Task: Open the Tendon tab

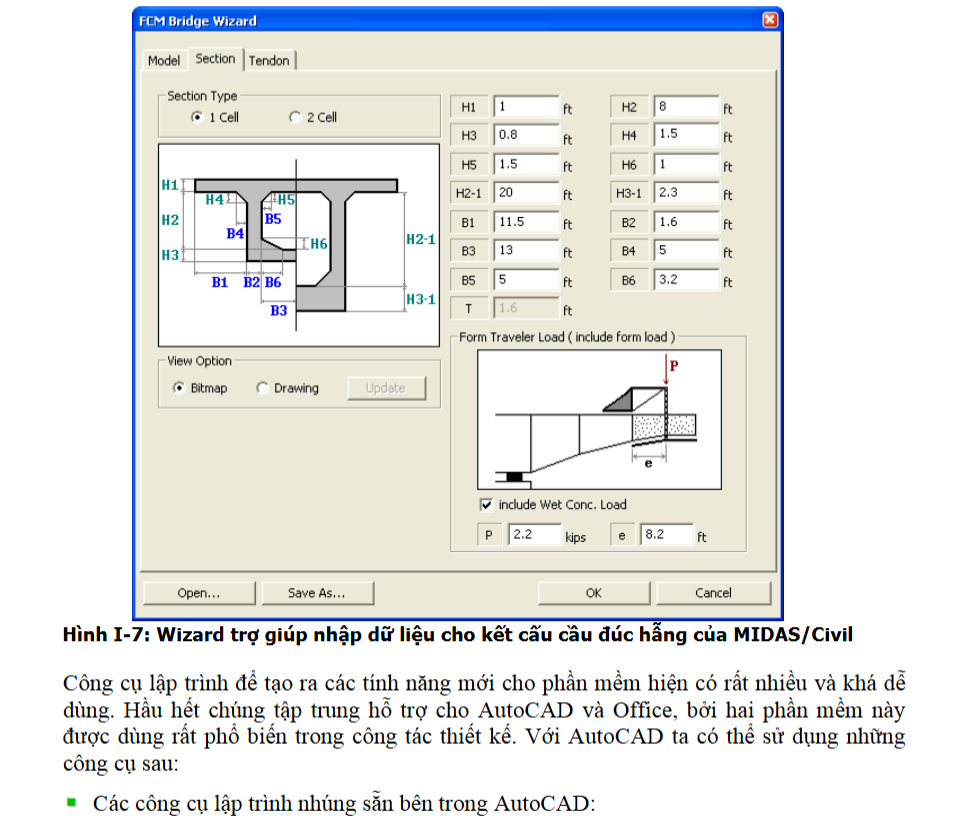Action: pos(269,61)
